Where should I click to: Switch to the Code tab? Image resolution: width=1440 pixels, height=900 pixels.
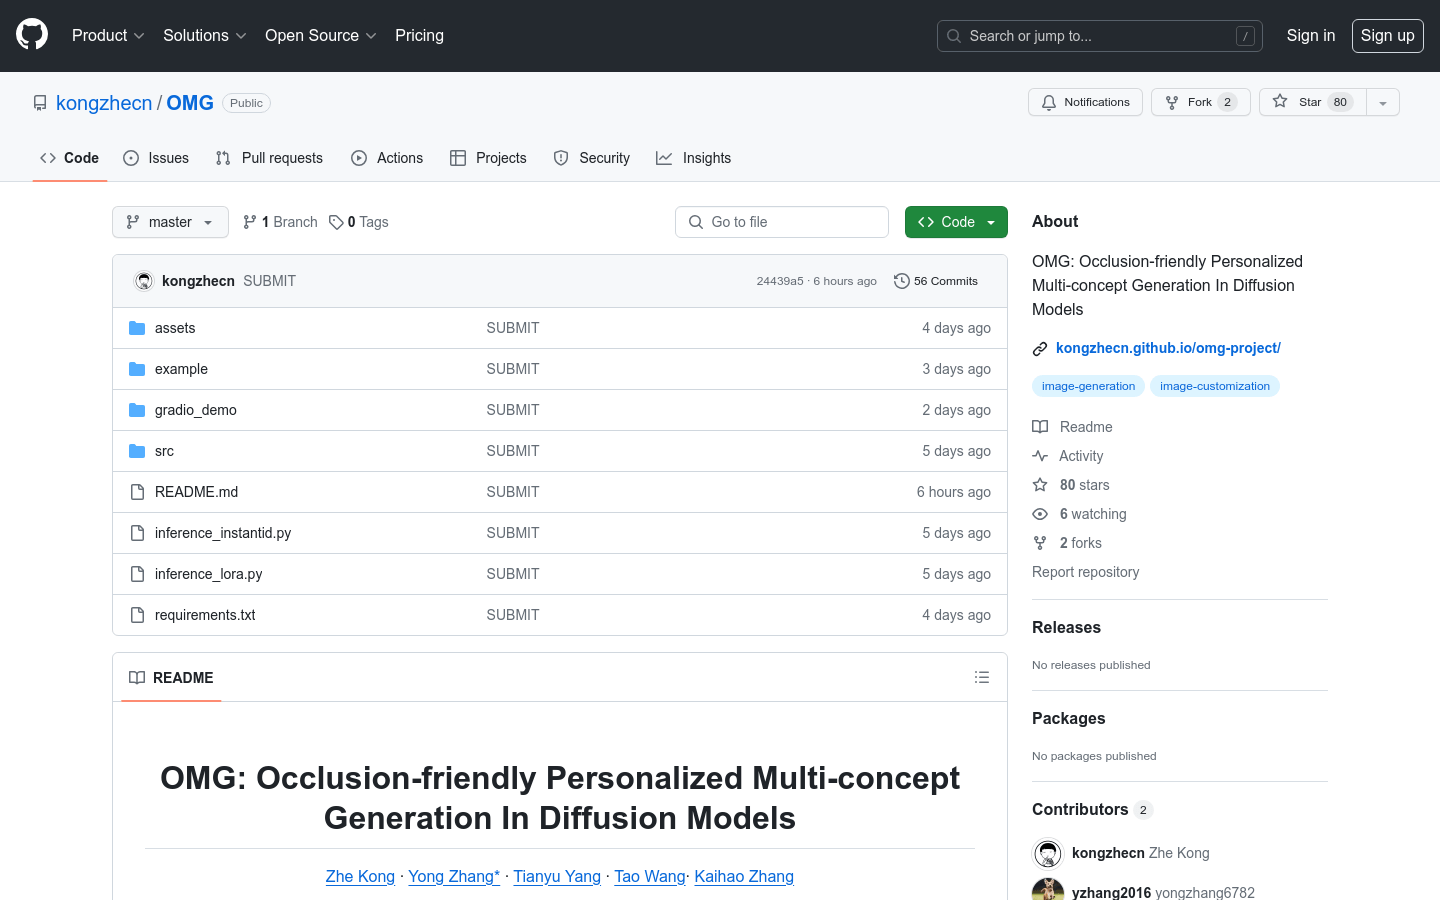[x=69, y=158]
